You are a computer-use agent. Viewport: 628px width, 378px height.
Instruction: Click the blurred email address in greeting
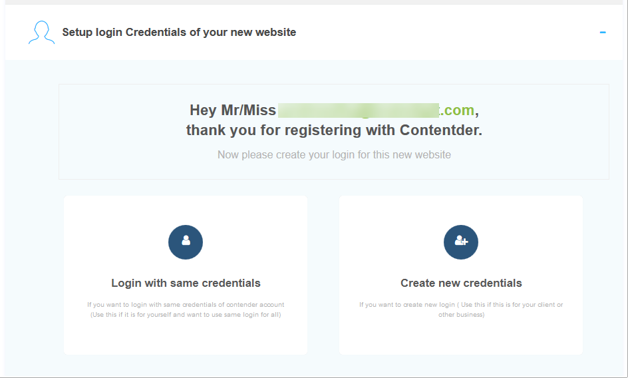[358, 110]
